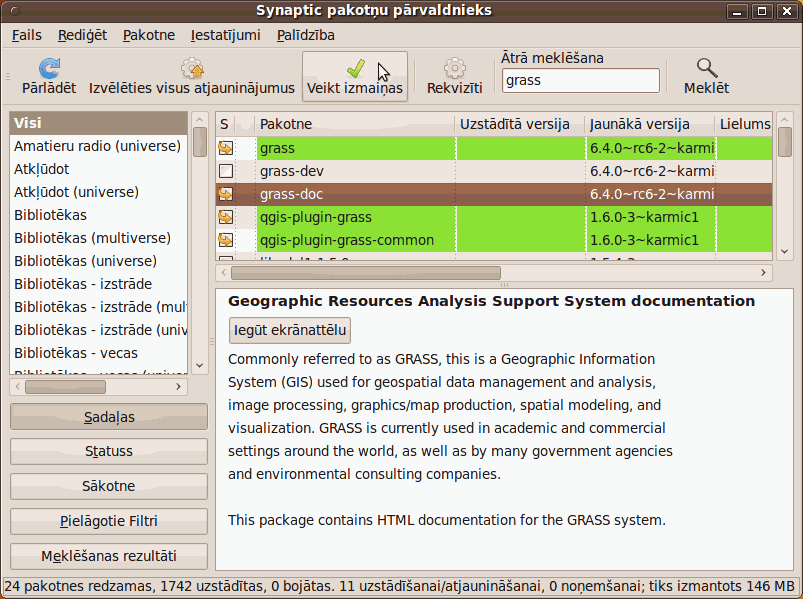Click package list scroll up arrow
Viewport: 803px width, 599px height.
(x=785, y=120)
